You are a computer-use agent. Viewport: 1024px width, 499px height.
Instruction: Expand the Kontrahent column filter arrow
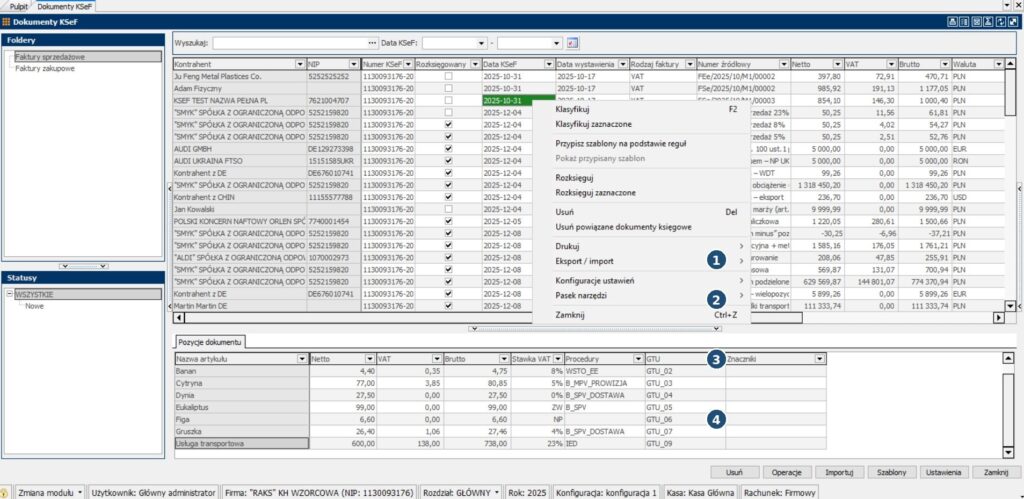[x=300, y=64]
